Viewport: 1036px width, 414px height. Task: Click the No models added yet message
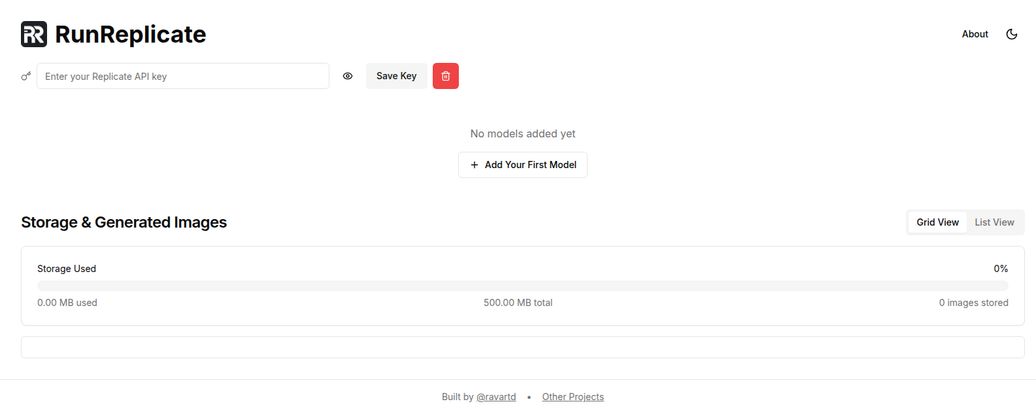coord(523,134)
